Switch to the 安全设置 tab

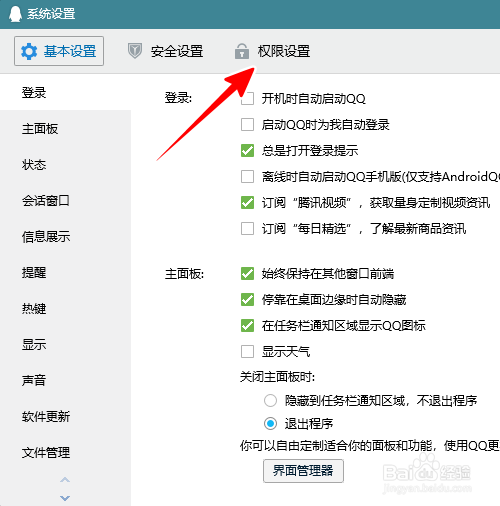(x=165, y=51)
